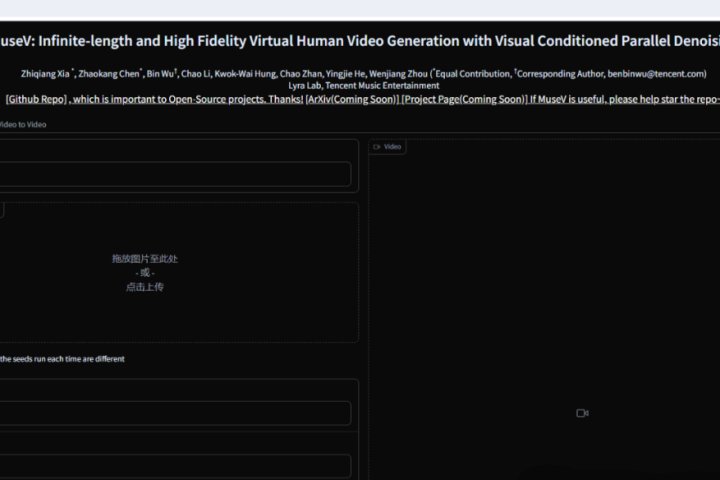Click the benbinwu@tencent.com email address

coord(657,73)
